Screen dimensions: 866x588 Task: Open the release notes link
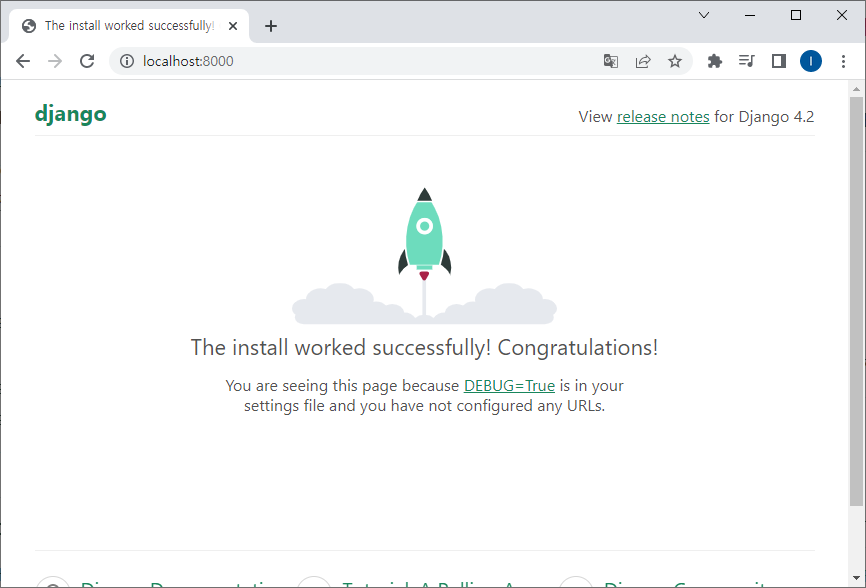pos(663,117)
